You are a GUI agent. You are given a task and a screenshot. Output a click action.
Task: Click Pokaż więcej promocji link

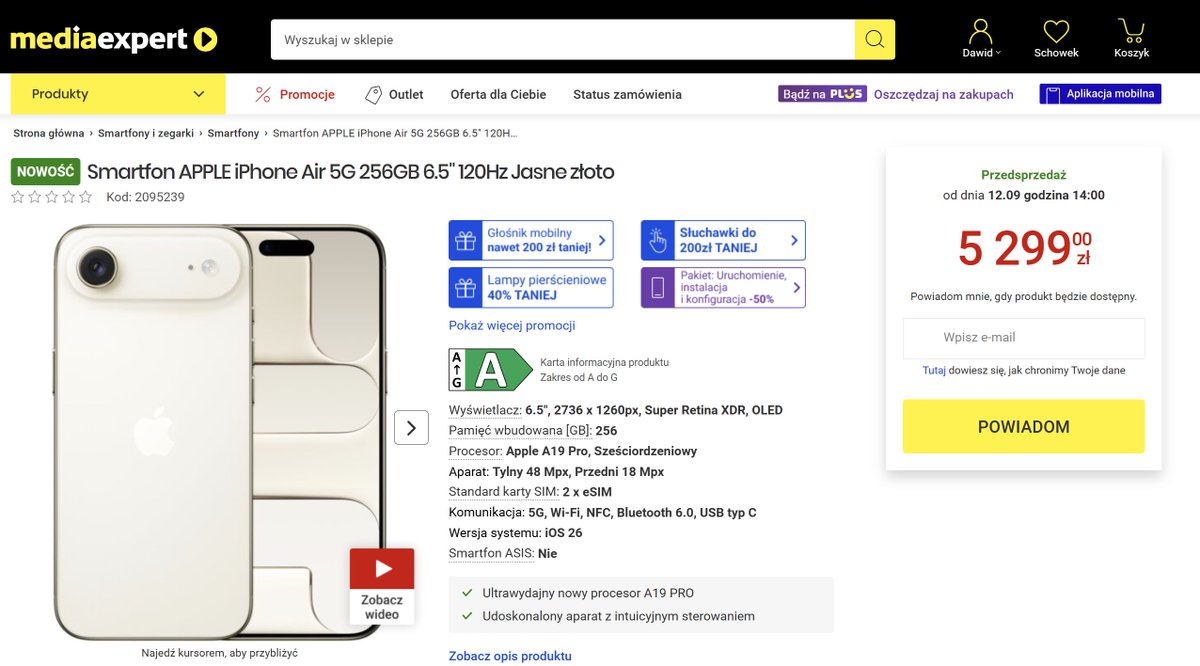tap(512, 325)
